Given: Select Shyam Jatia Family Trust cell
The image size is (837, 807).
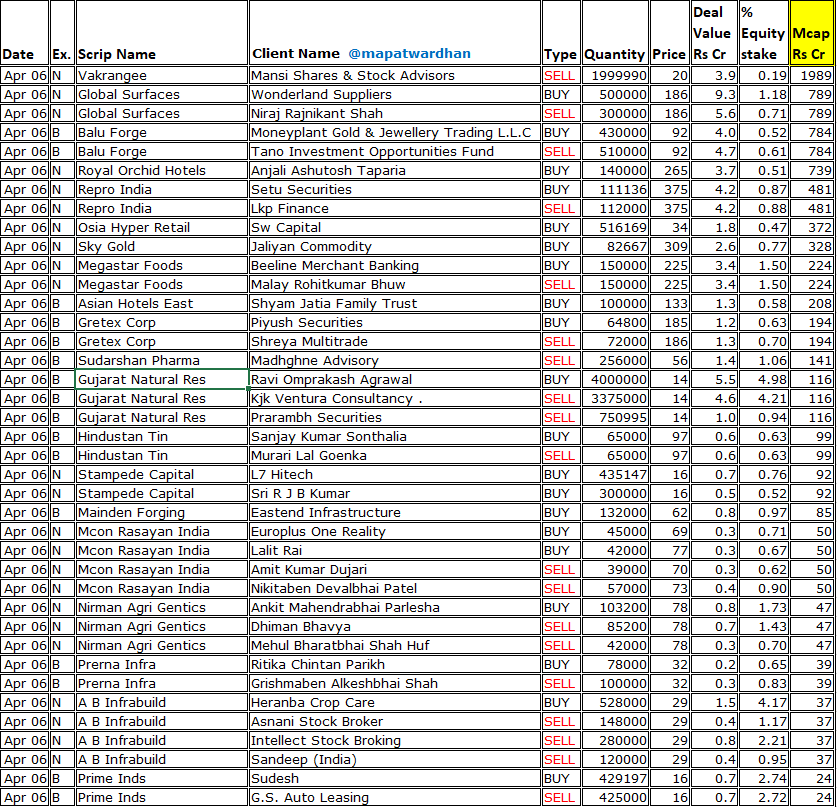Looking at the screenshot, I should coord(394,304).
